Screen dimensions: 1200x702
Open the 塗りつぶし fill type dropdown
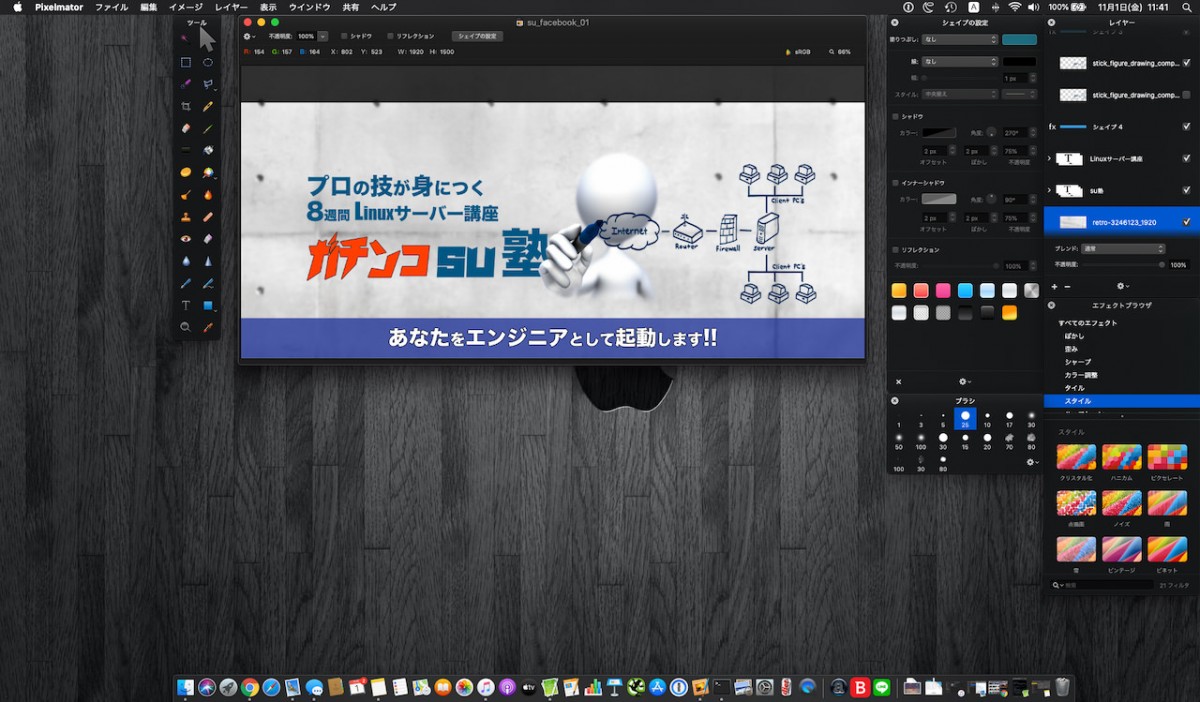tap(959, 39)
